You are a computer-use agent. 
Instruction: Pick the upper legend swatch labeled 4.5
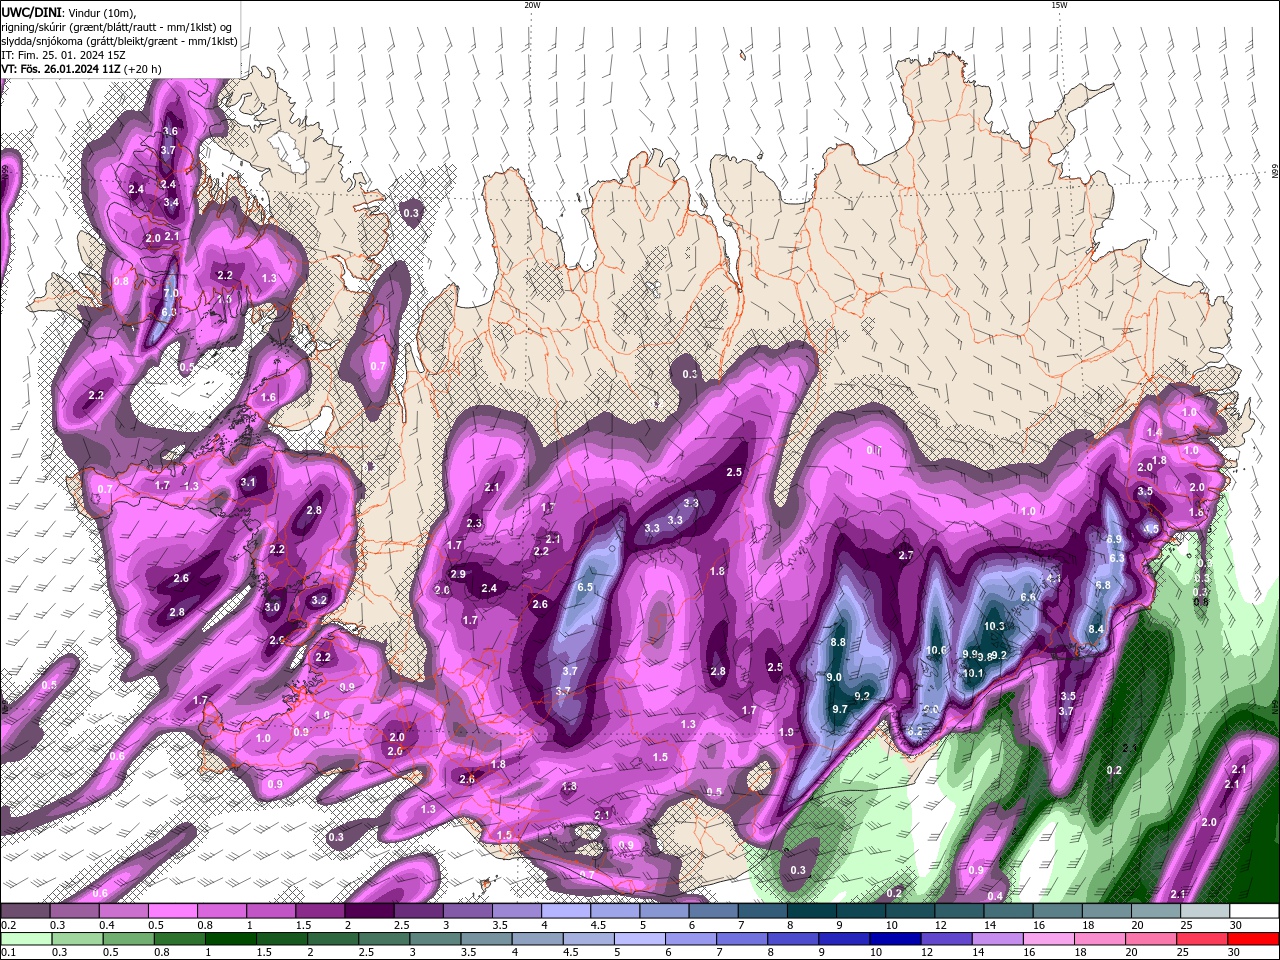[x=614, y=911]
